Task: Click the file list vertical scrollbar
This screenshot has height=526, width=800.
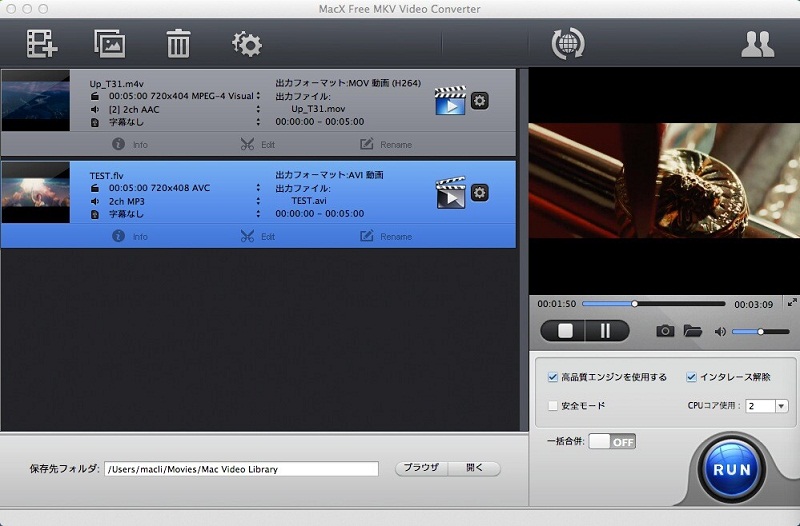Action: [x=523, y=250]
